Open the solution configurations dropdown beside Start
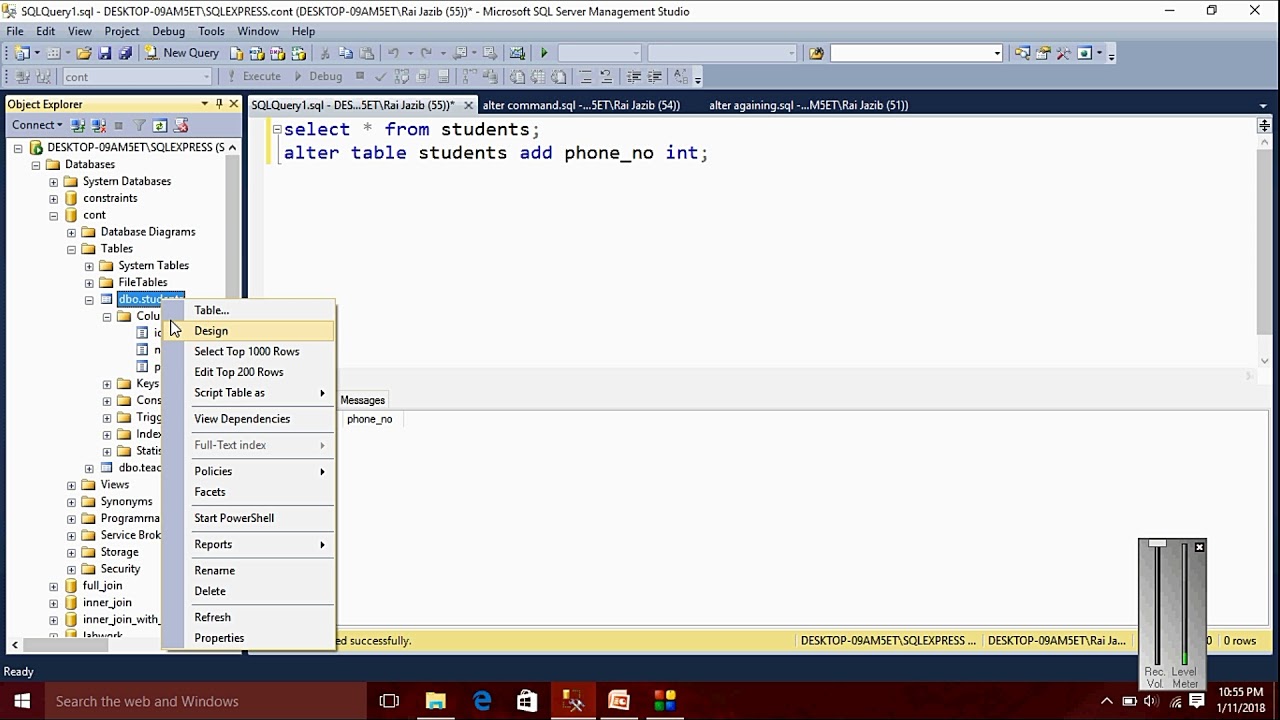Image resolution: width=1280 pixels, height=720 pixels. click(599, 53)
